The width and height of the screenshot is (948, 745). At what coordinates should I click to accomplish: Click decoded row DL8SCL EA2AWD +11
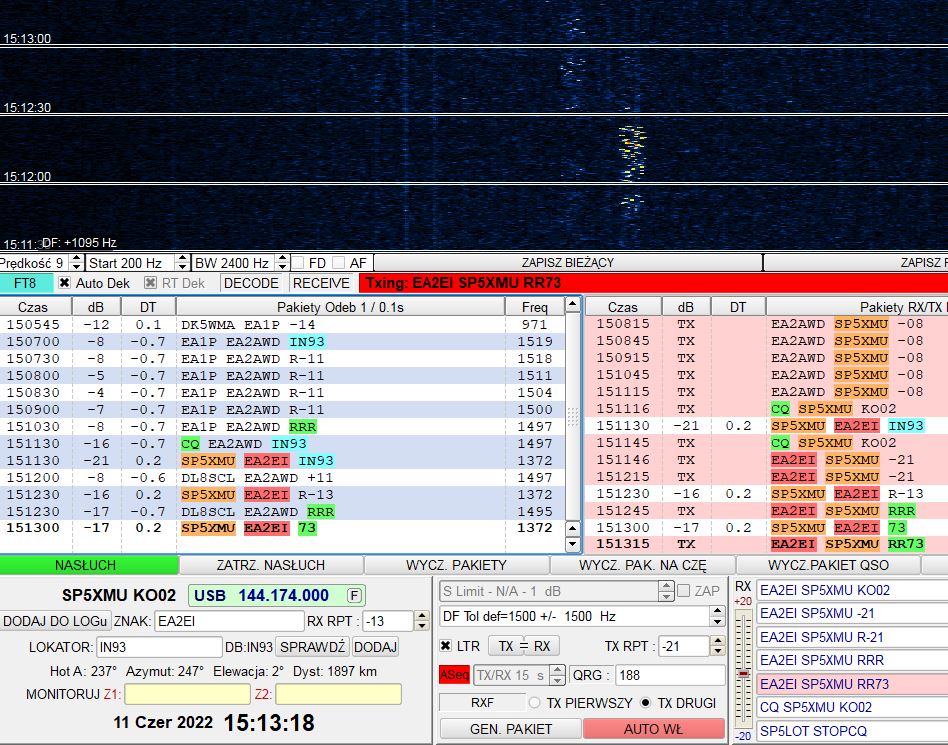[282, 478]
